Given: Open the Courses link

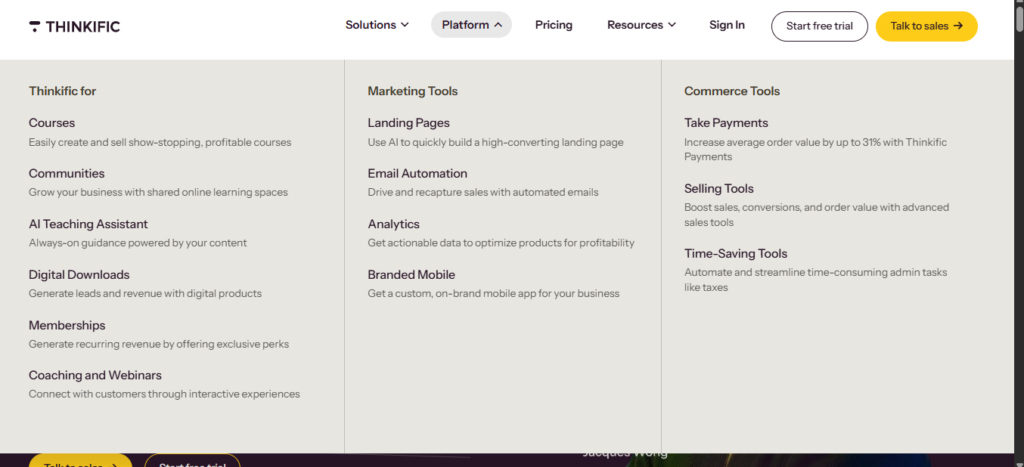Looking at the screenshot, I should (x=52, y=123).
